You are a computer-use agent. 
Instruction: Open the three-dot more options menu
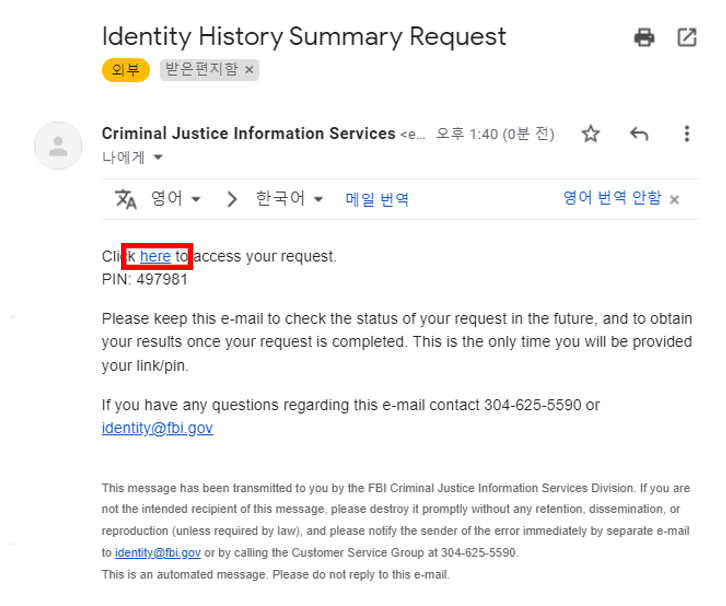point(686,134)
